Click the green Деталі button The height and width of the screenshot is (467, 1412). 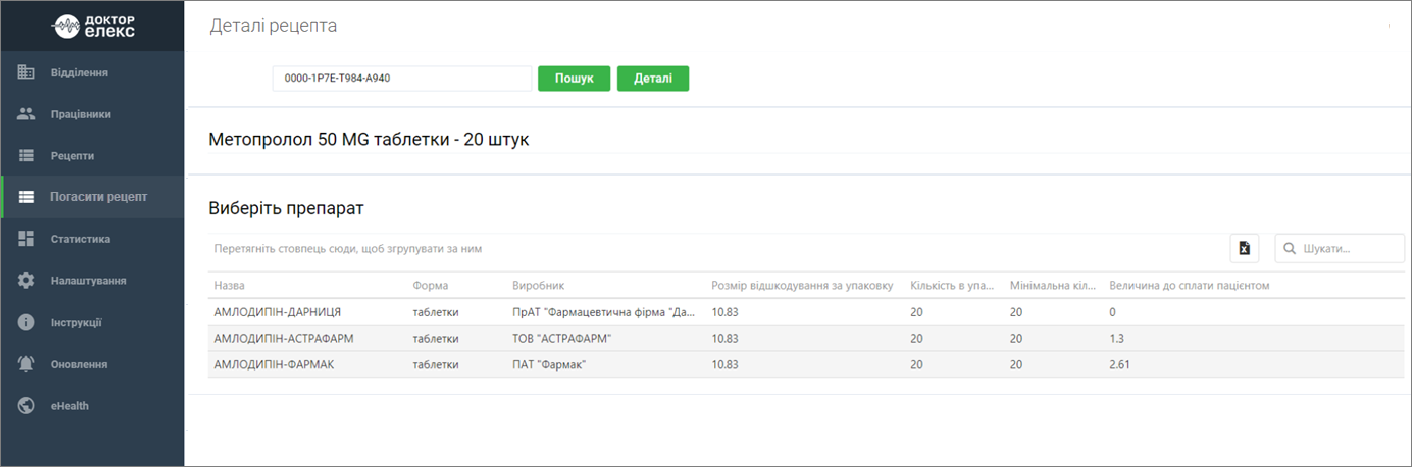tap(653, 79)
